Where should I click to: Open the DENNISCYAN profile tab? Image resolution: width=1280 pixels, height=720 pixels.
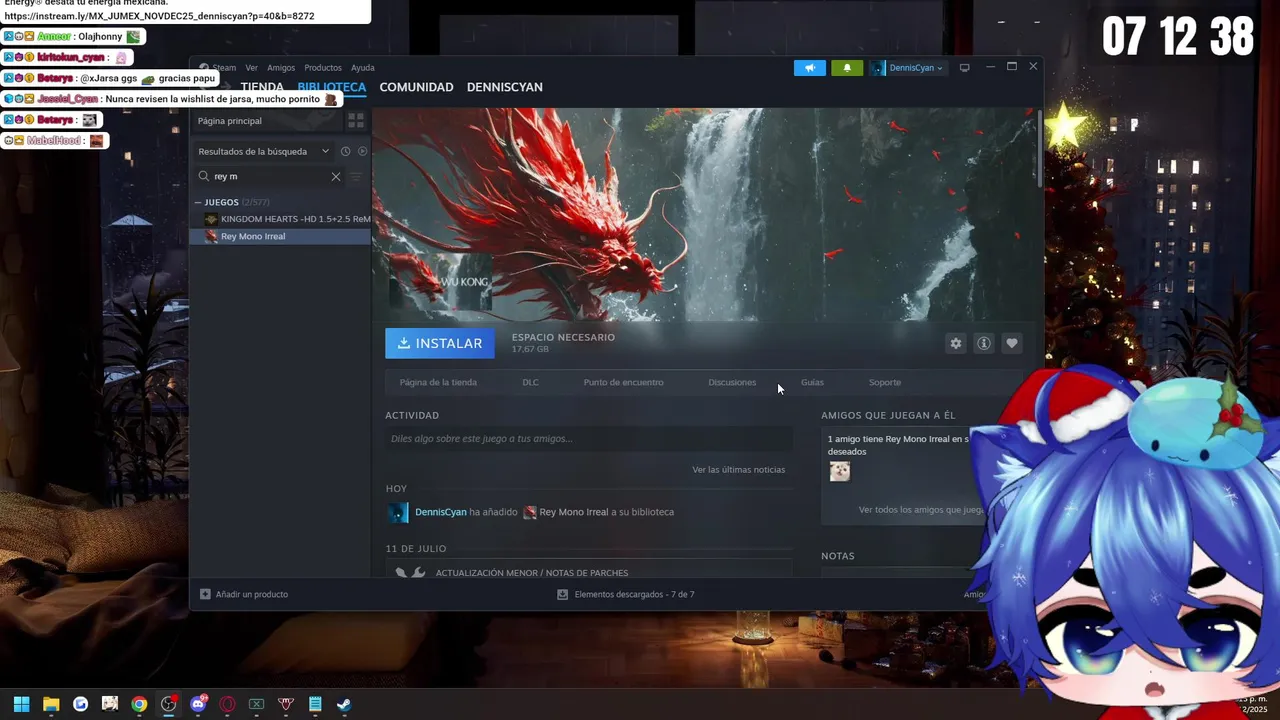pyautogui.click(x=505, y=87)
